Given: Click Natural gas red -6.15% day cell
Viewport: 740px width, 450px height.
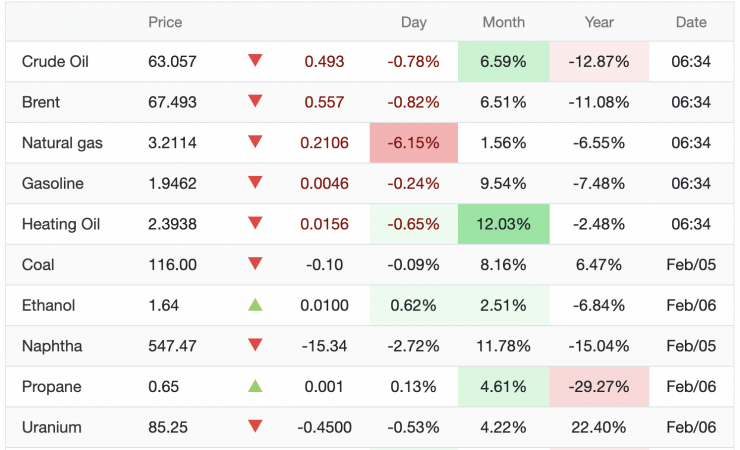Looking at the screenshot, I should pos(413,143).
